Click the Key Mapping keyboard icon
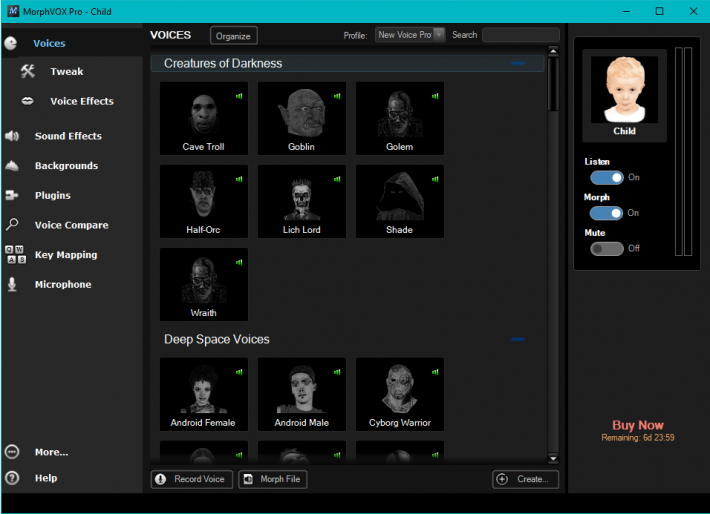710x514 pixels. click(x=15, y=255)
